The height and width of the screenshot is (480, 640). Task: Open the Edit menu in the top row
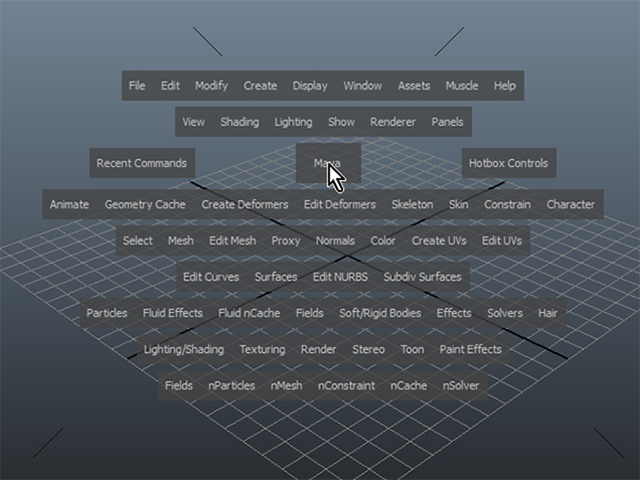tap(170, 86)
